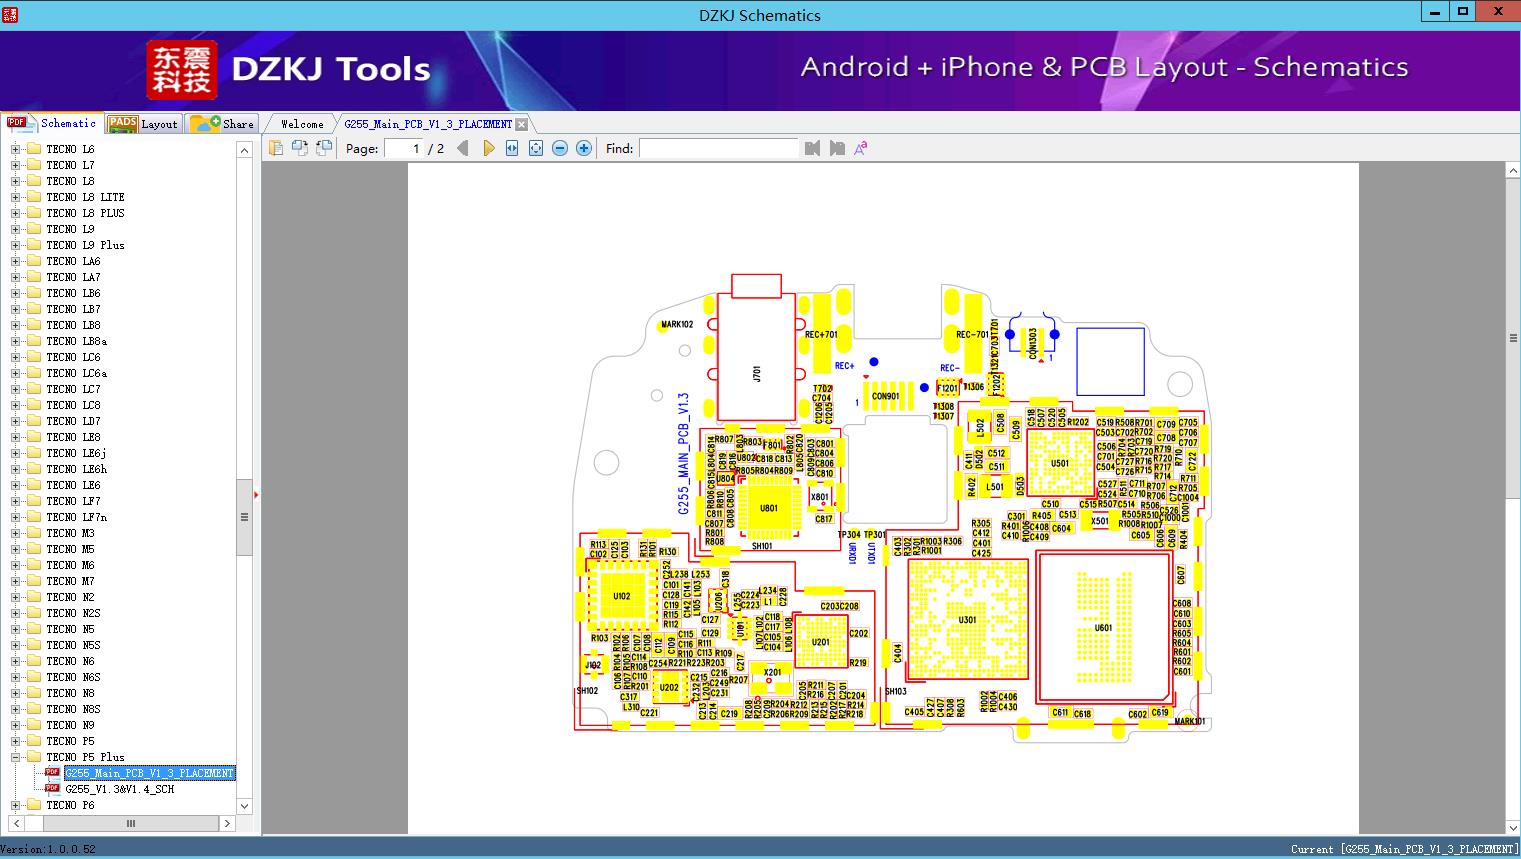Close the G255_Main_PCB_V1_3_PLACEMENT tab

tap(521, 124)
